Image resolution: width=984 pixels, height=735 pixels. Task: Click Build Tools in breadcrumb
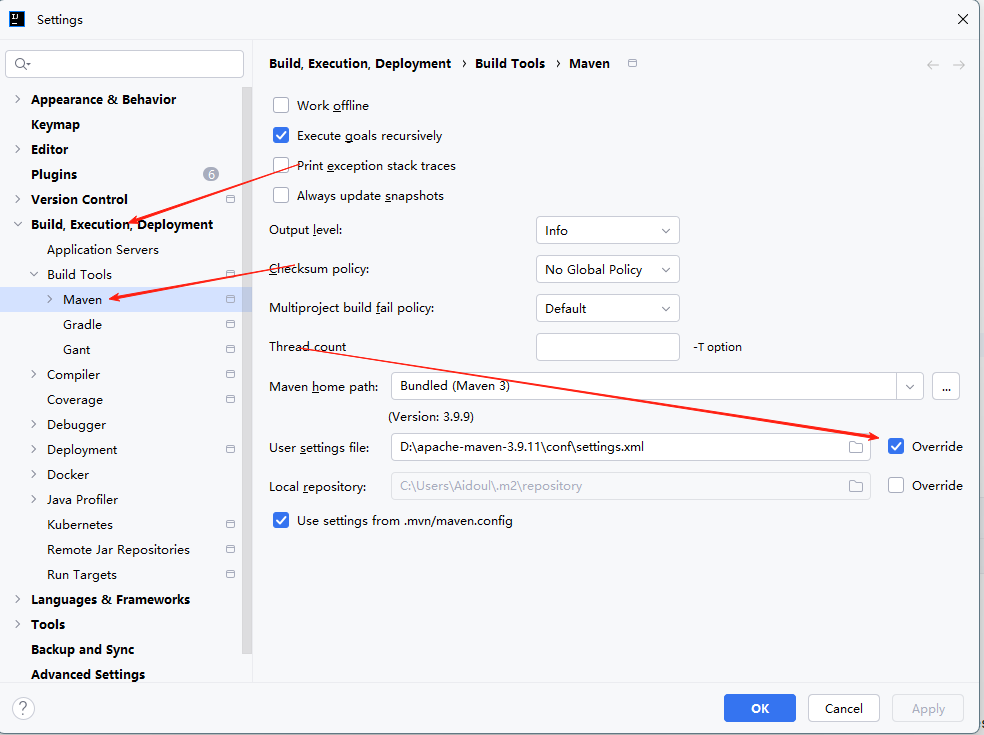tap(510, 63)
